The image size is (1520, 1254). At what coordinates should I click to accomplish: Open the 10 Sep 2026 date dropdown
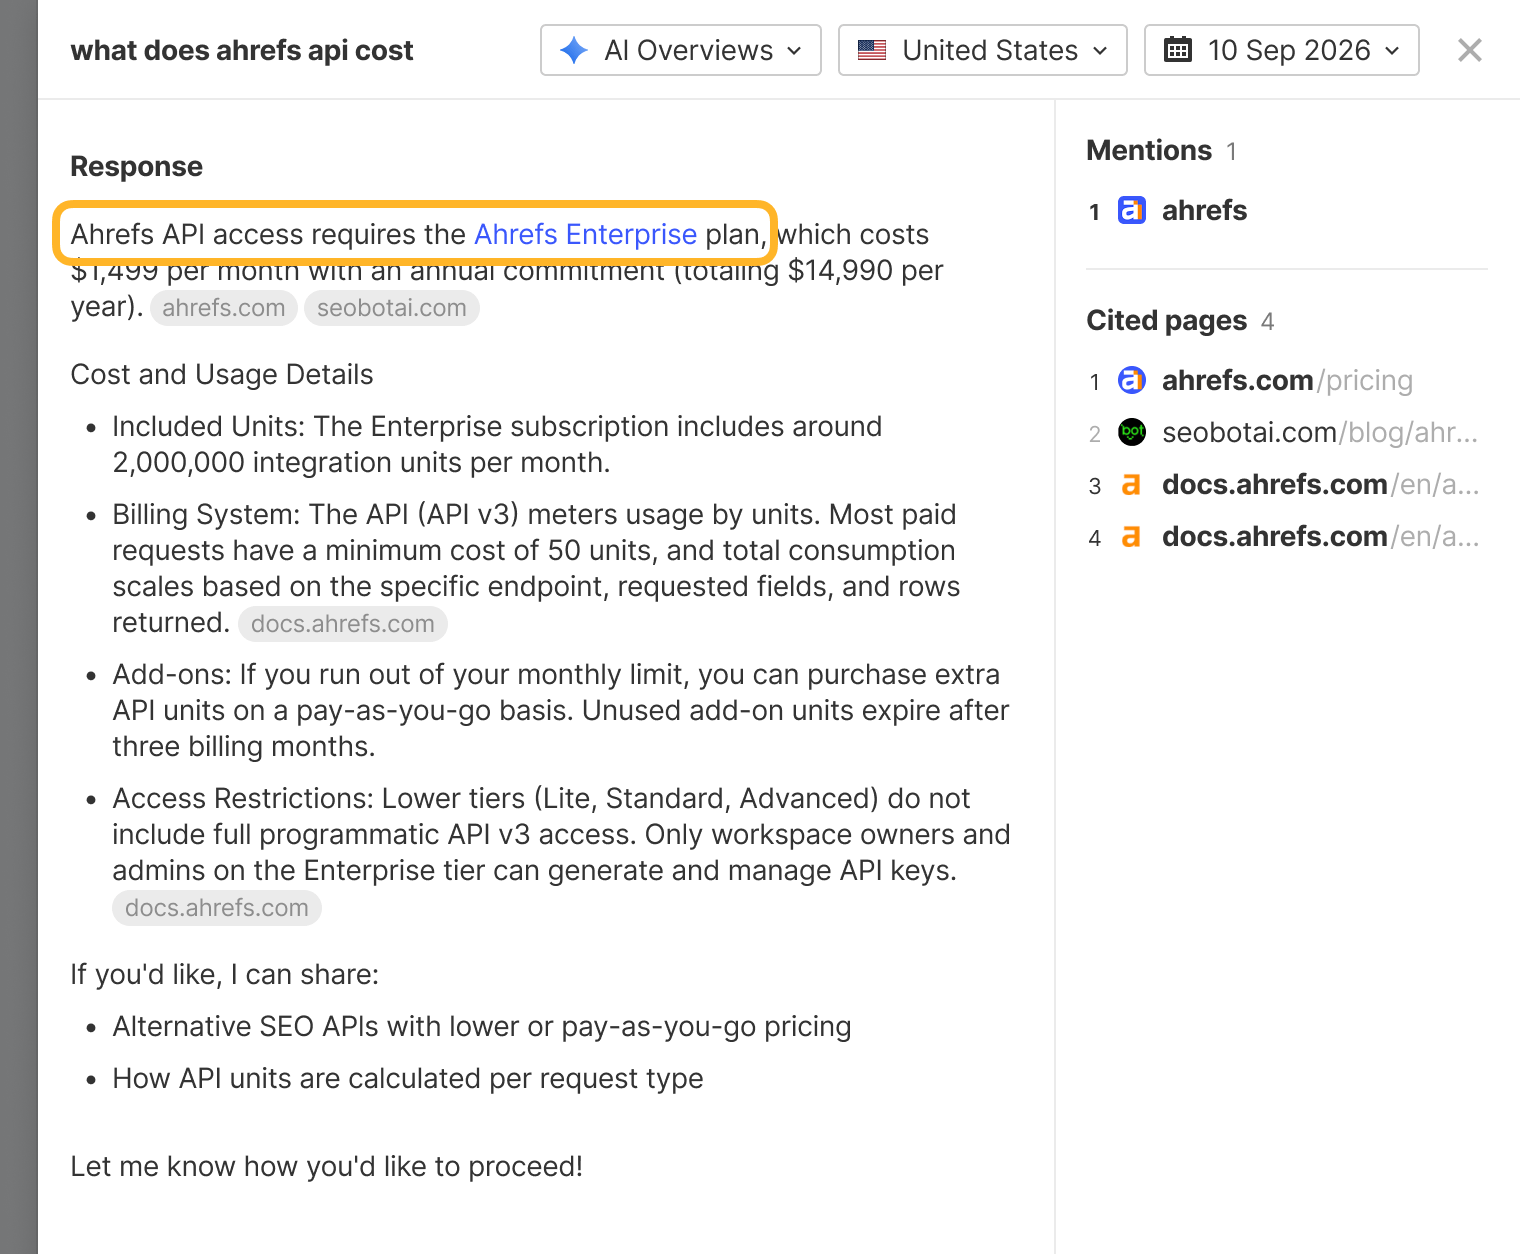(1281, 50)
